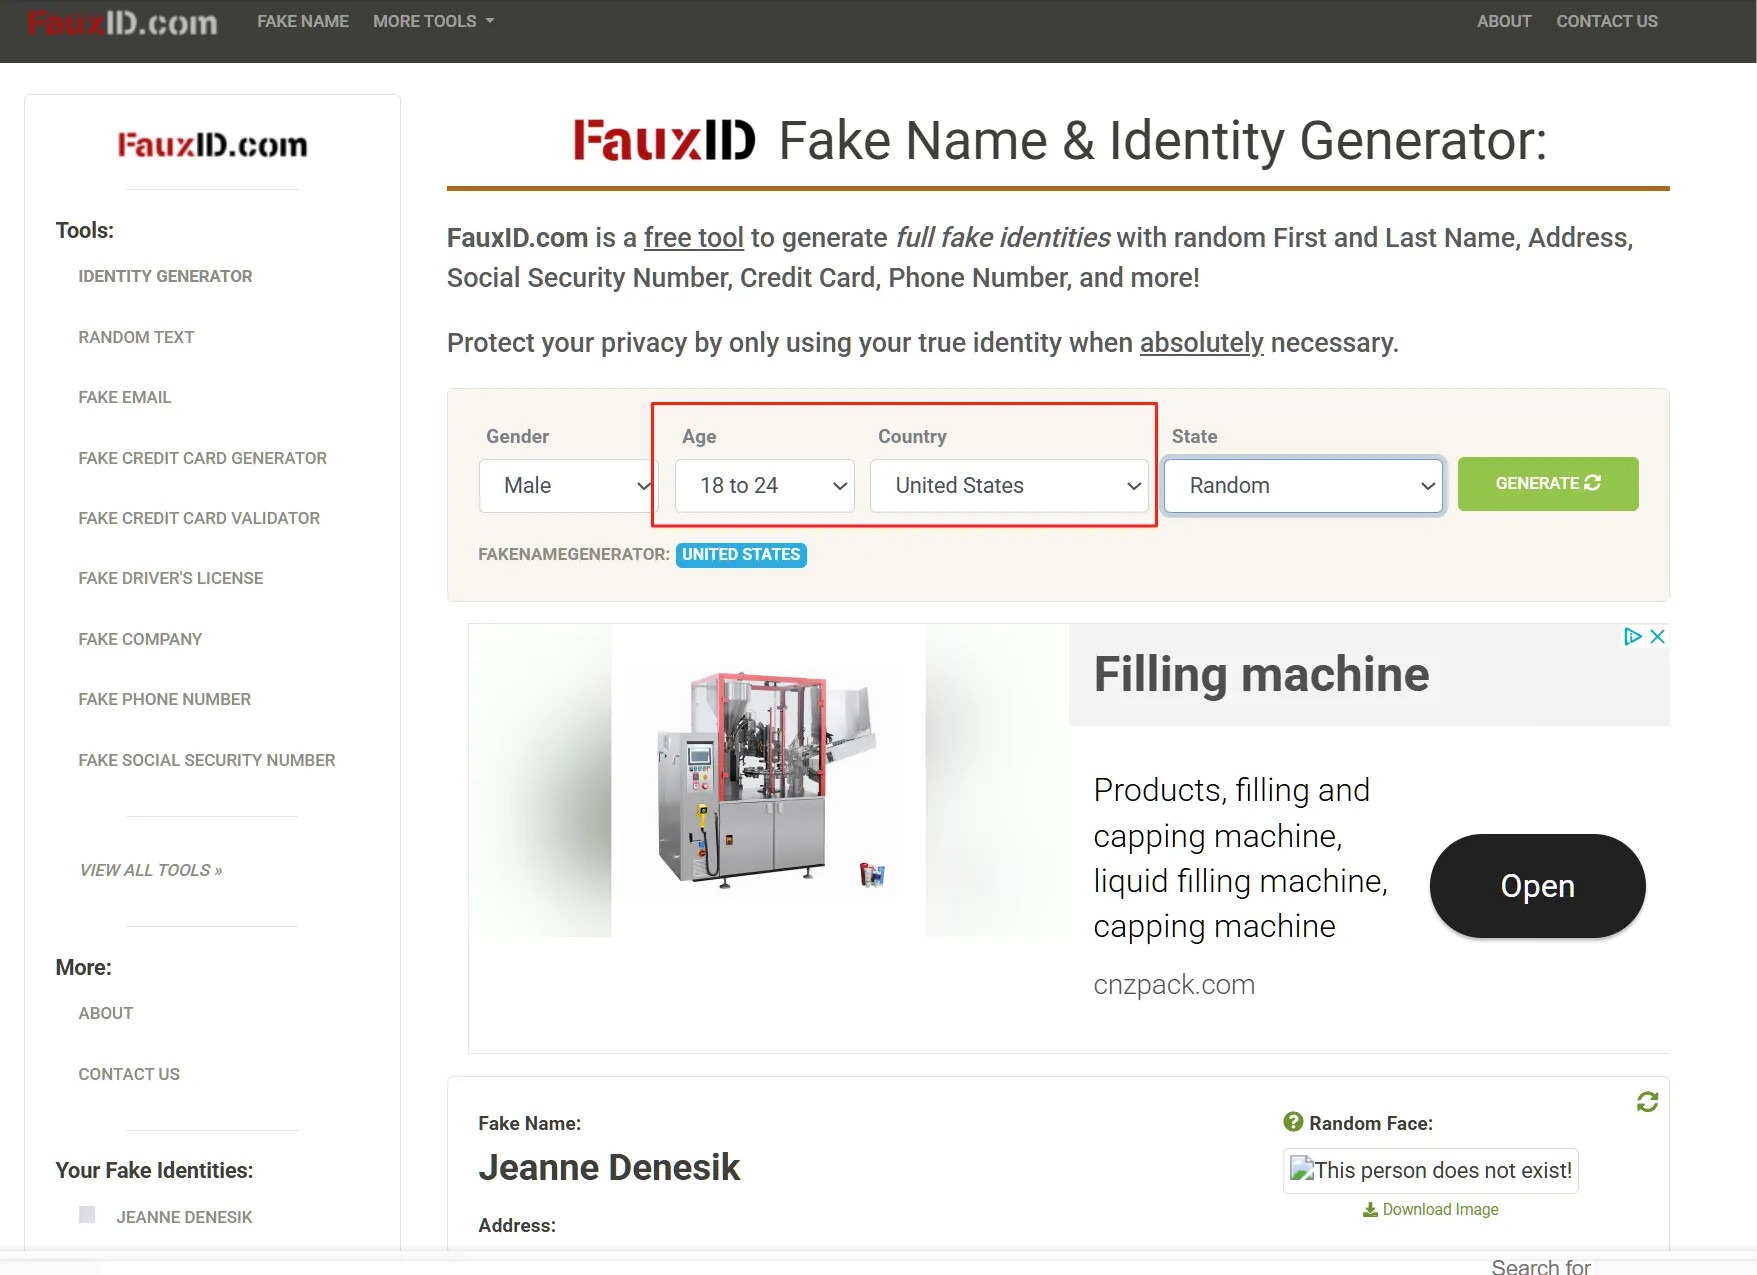Open the State dropdown set to Random
The image size is (1757, 1275).
point(1303,486)
